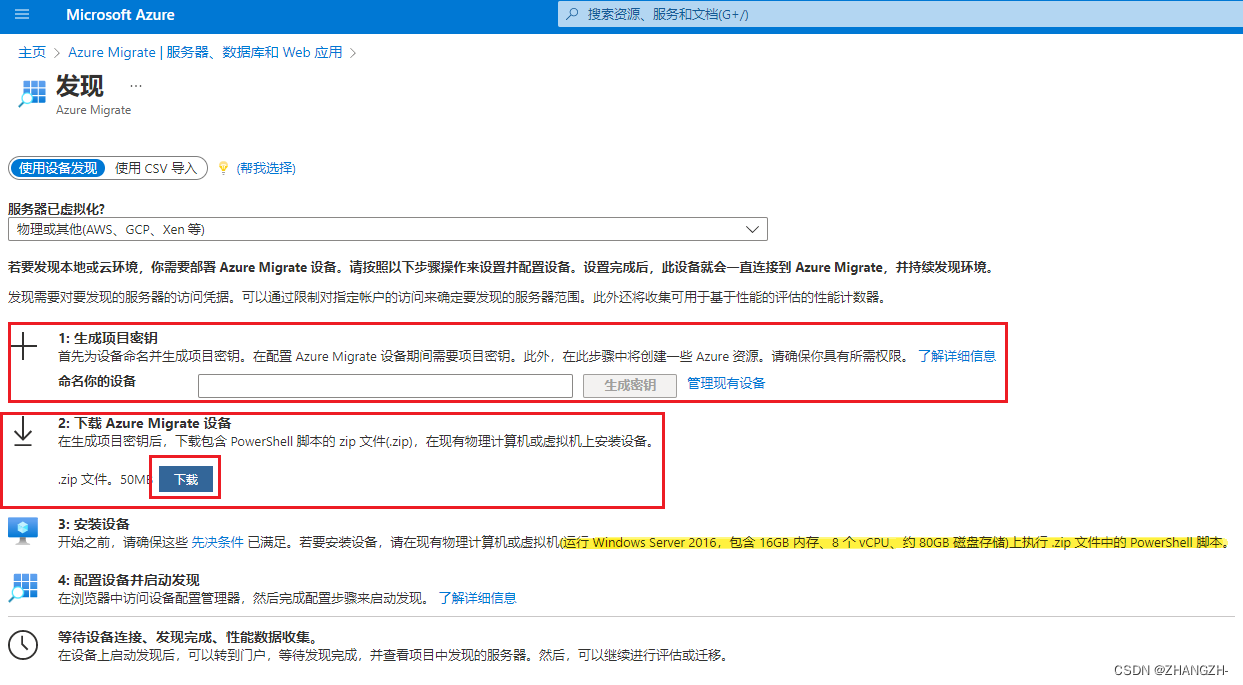Click the 1: 生成项目密钥 heading
1243x685 pixels.
point(108,338)
